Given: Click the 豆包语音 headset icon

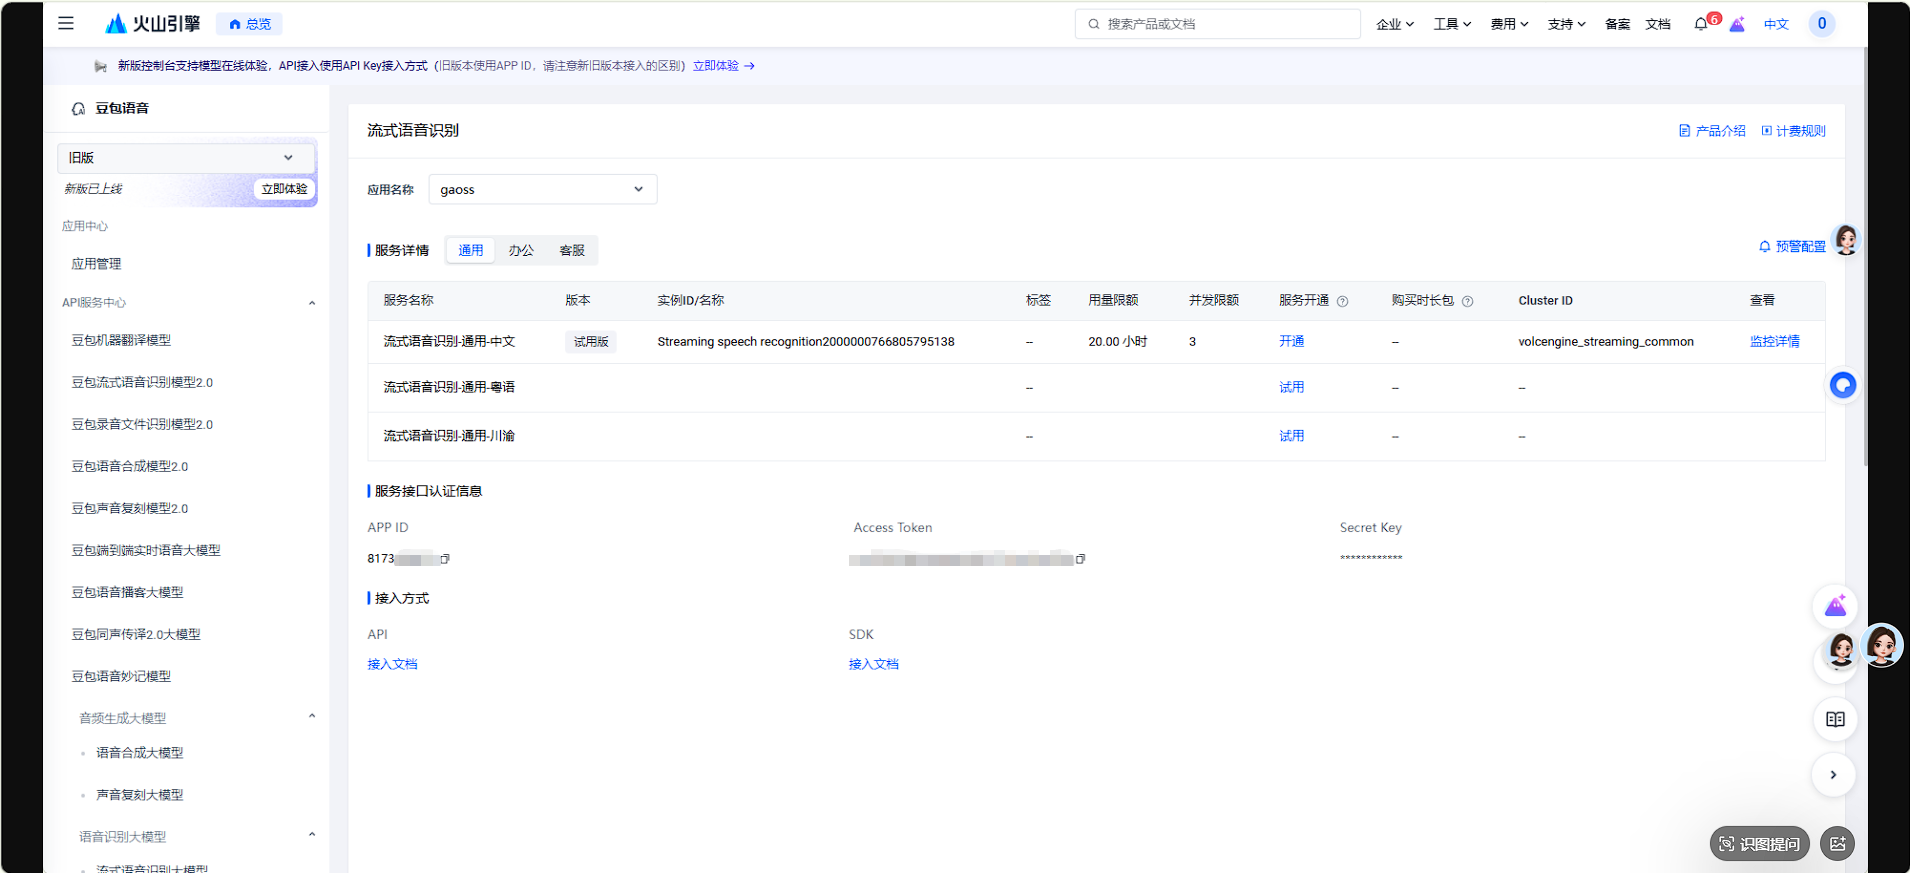Looking at the screenshot, I should click(78, 109).
